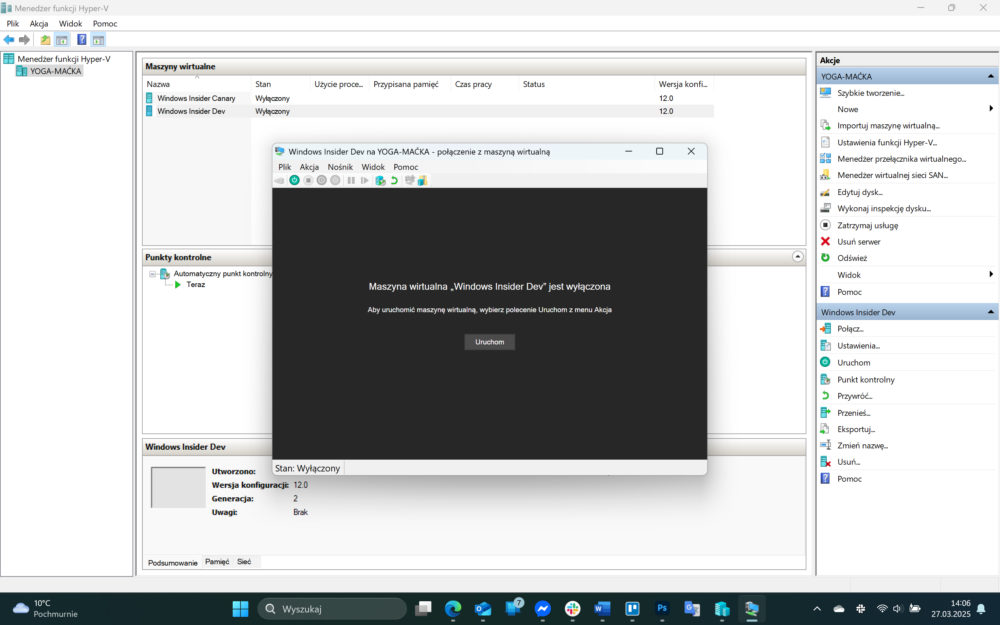
Task: Click Ustawienia... in the Actions pane
Action: 858,346
